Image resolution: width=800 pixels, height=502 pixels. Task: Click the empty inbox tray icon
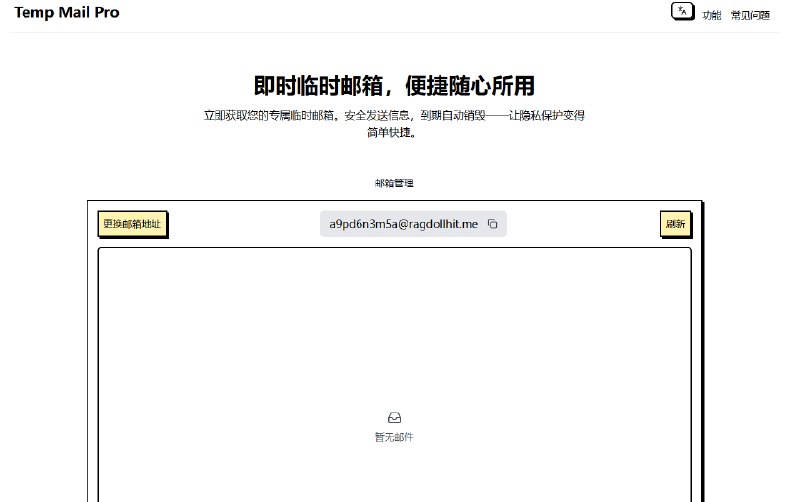(394, 417)
